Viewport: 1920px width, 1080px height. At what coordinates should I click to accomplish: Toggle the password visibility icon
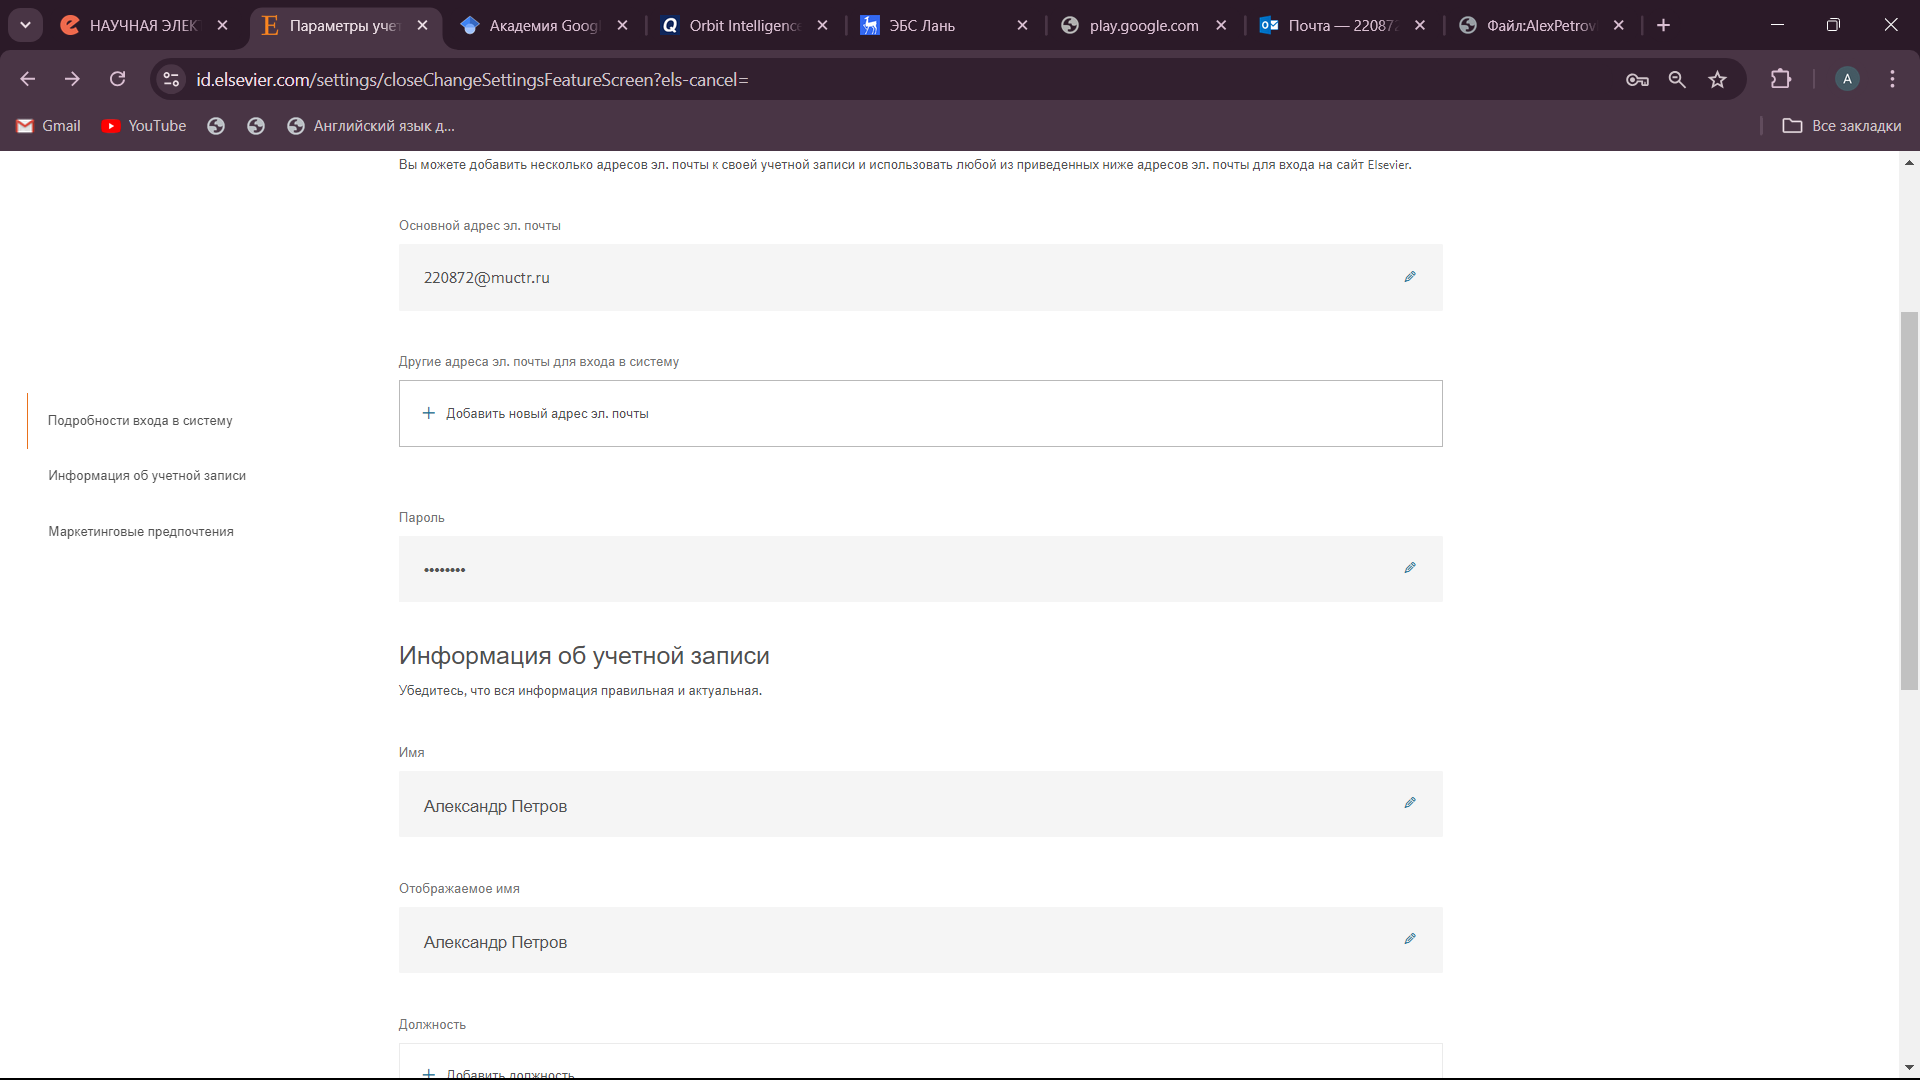1410,567
